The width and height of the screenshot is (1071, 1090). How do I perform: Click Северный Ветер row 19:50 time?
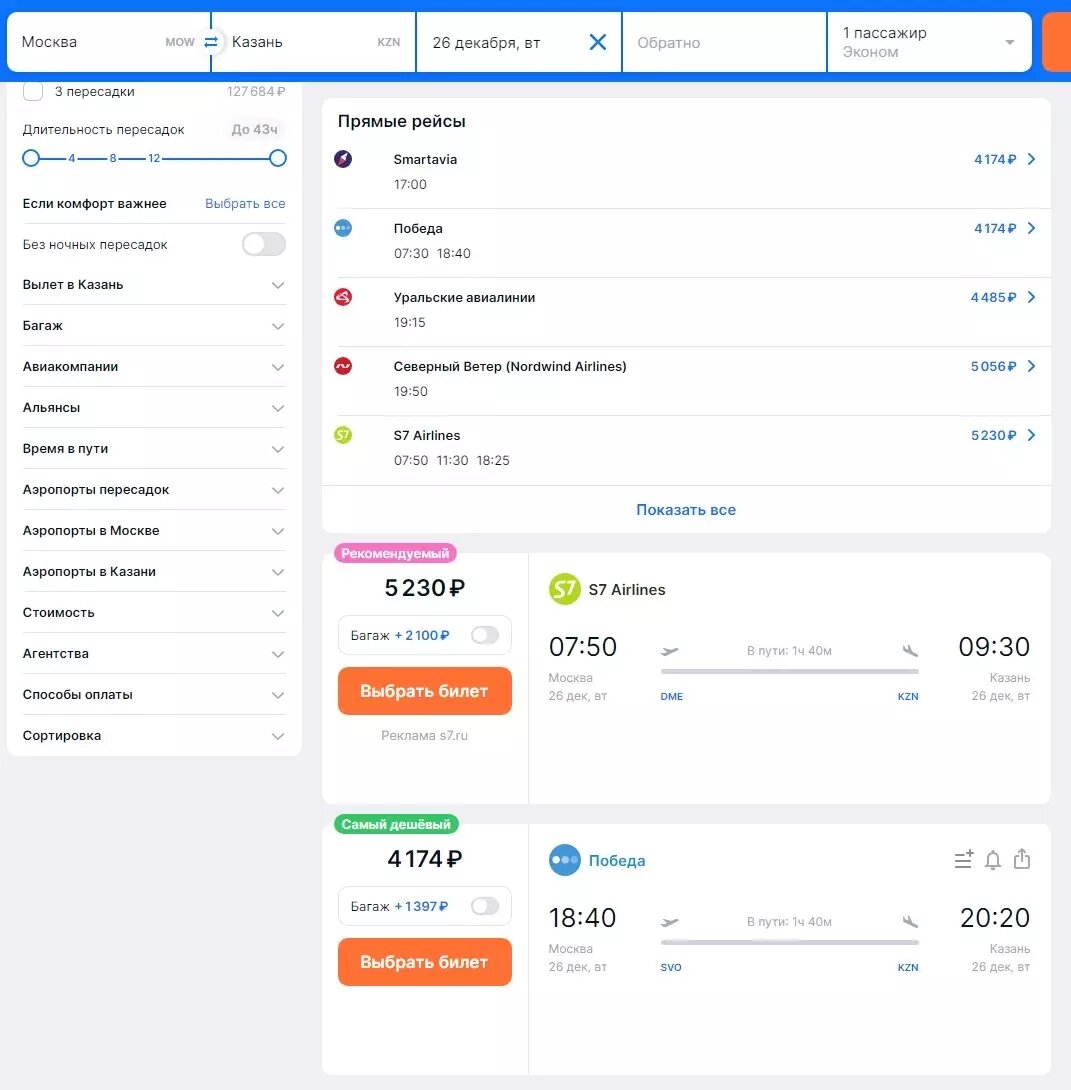[410, 391]
